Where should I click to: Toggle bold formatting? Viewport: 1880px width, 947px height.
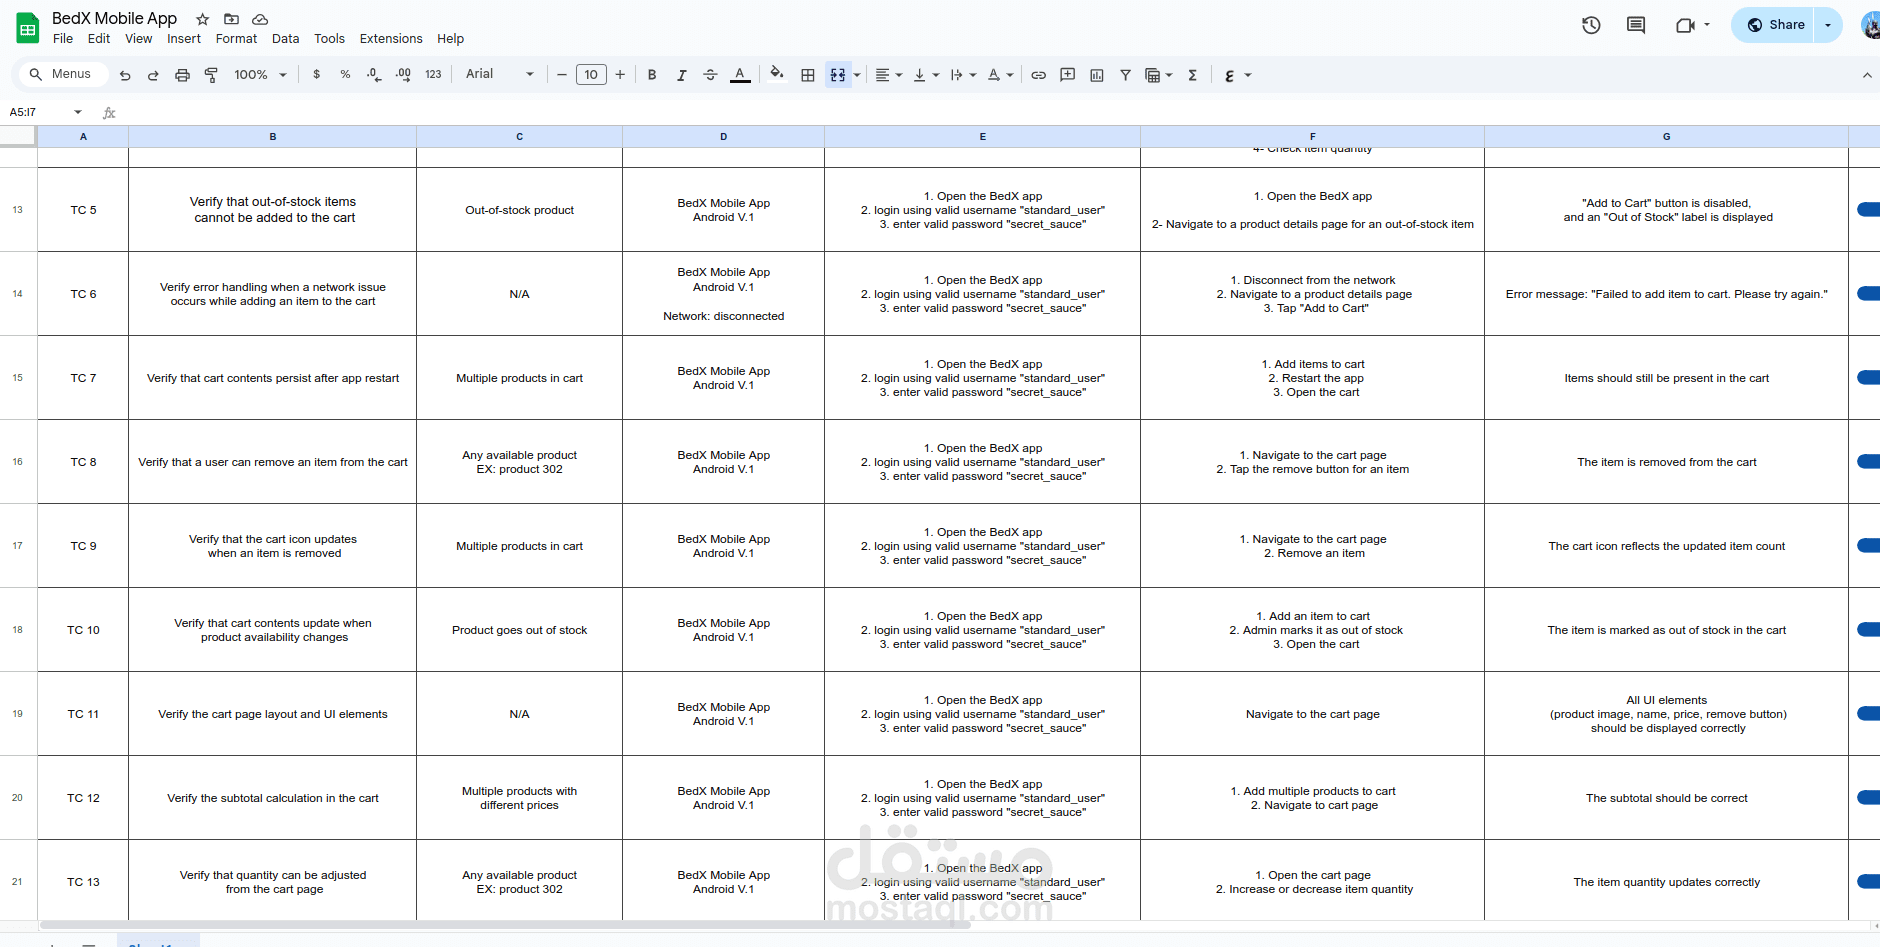(x=652, y=75)
